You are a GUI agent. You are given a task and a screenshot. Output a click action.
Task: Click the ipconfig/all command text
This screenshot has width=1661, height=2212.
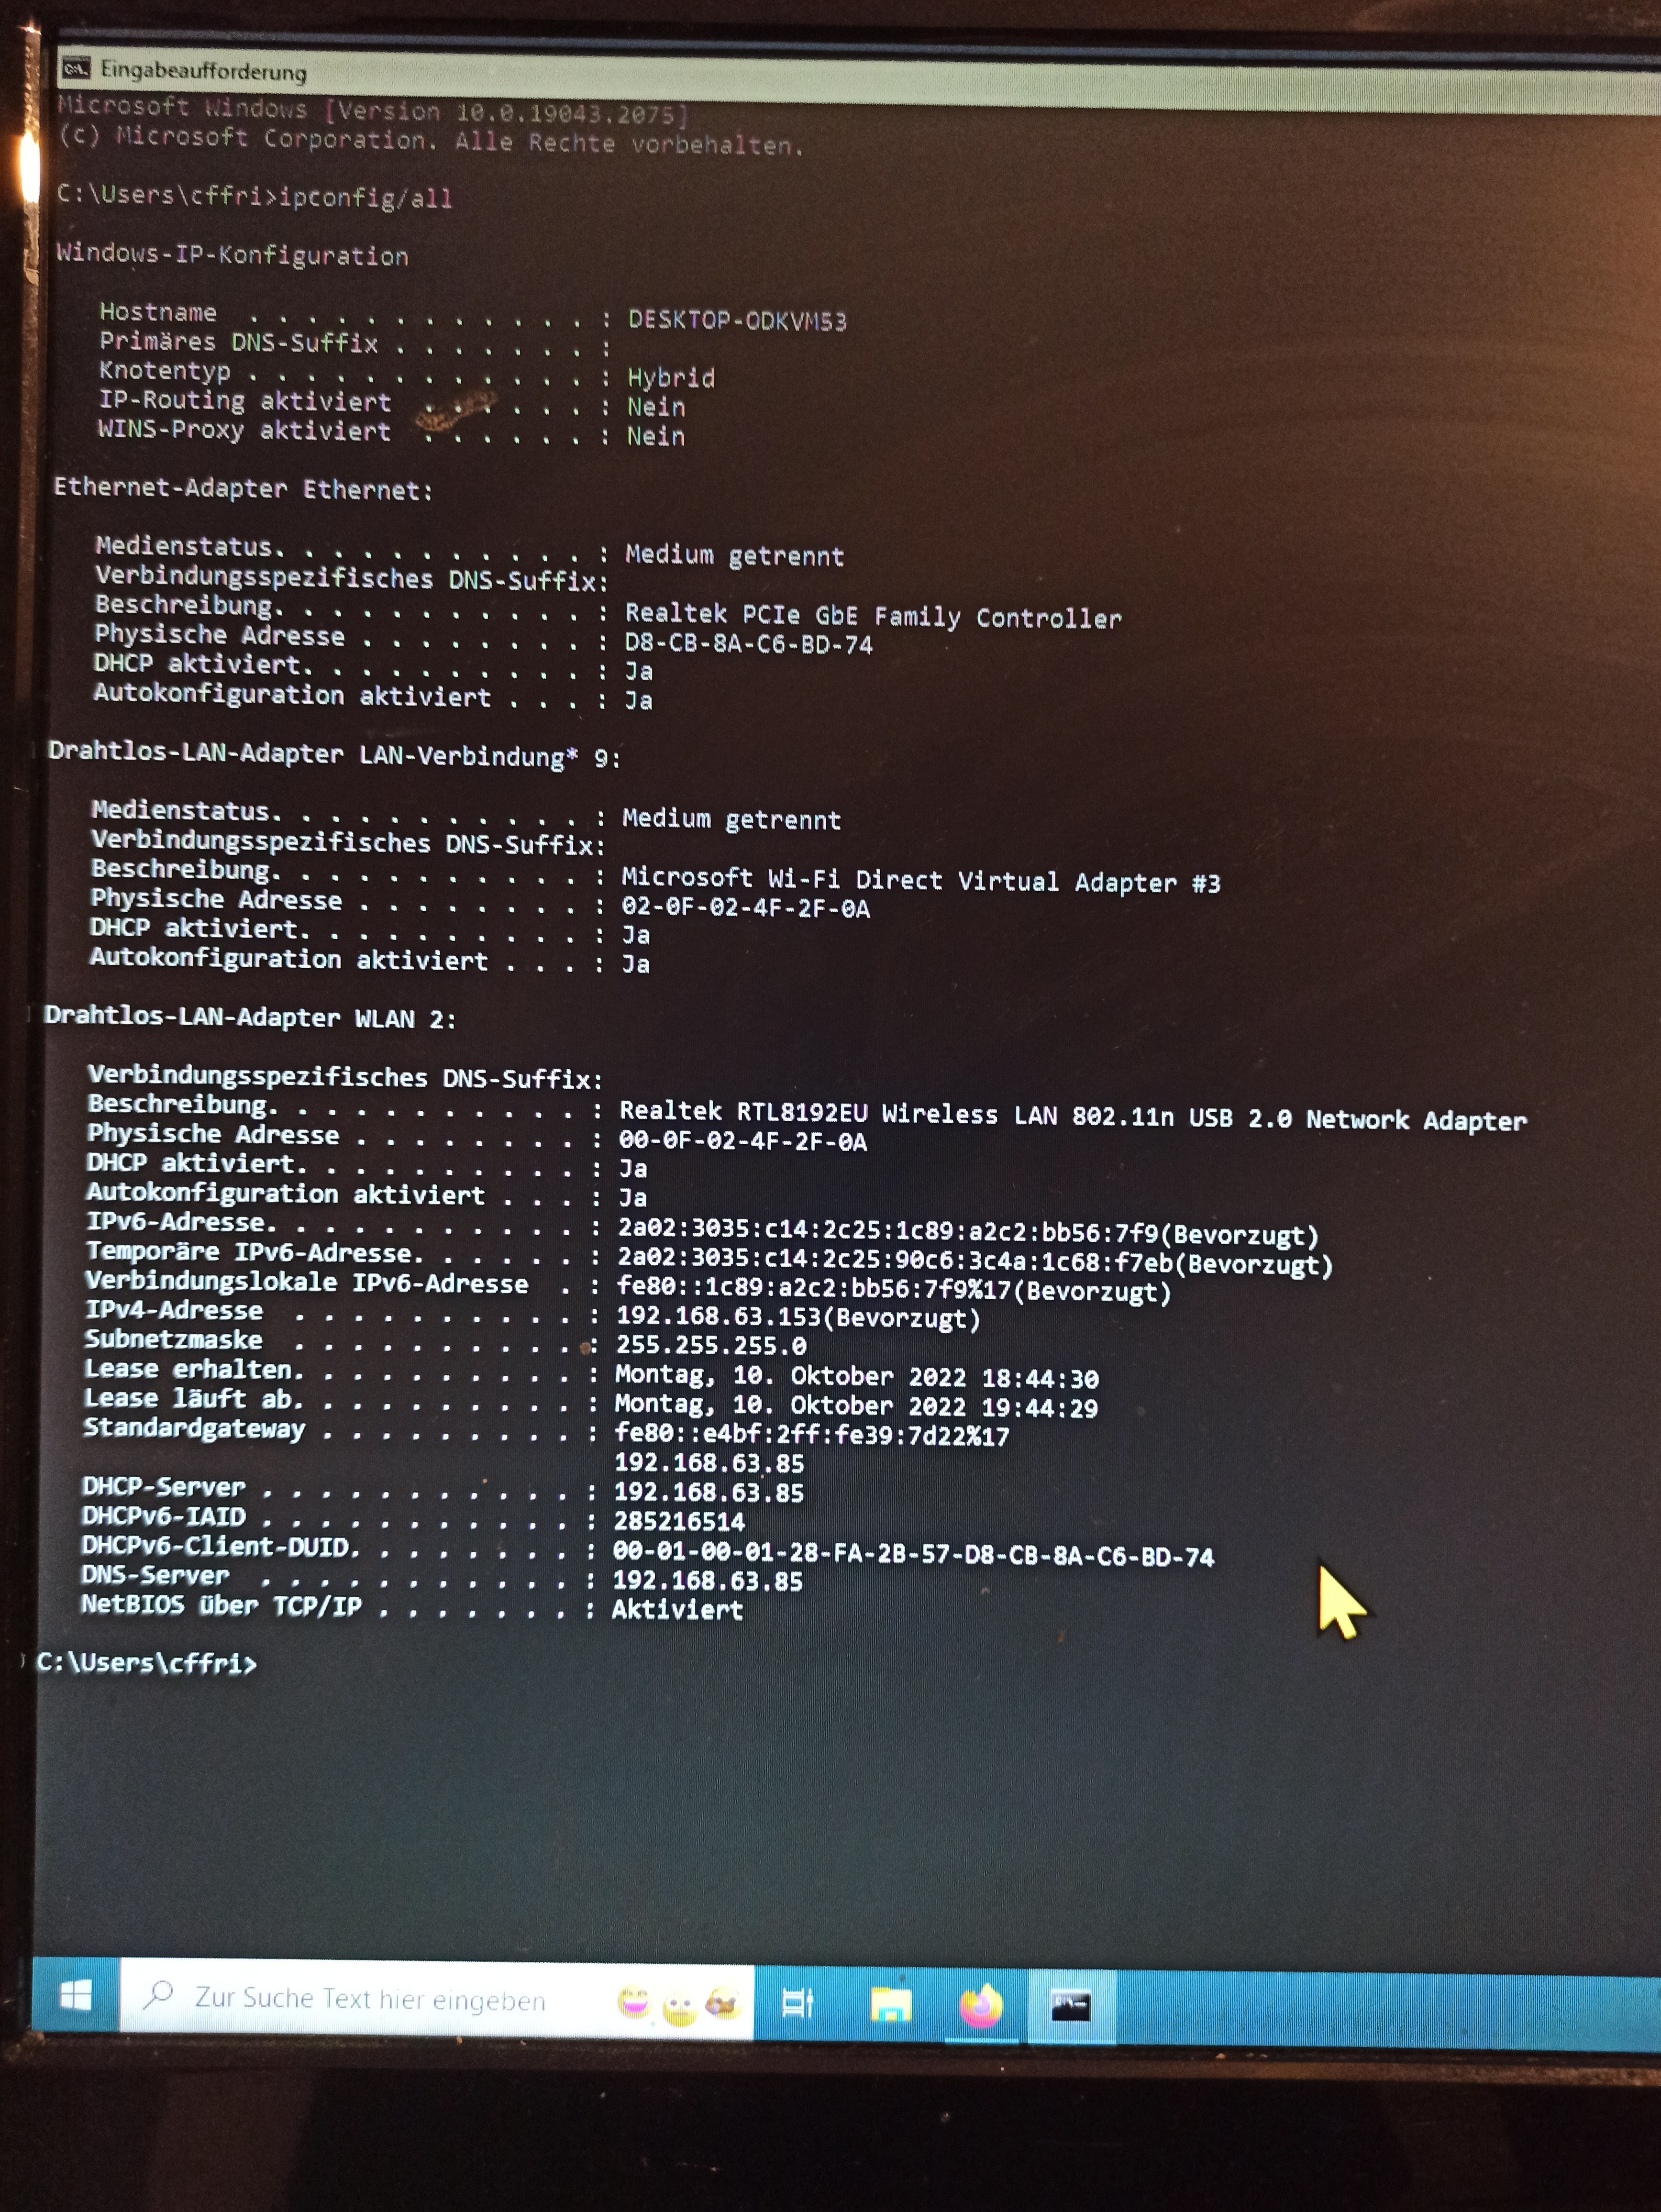pyautogui.click(x=365, y=197)
